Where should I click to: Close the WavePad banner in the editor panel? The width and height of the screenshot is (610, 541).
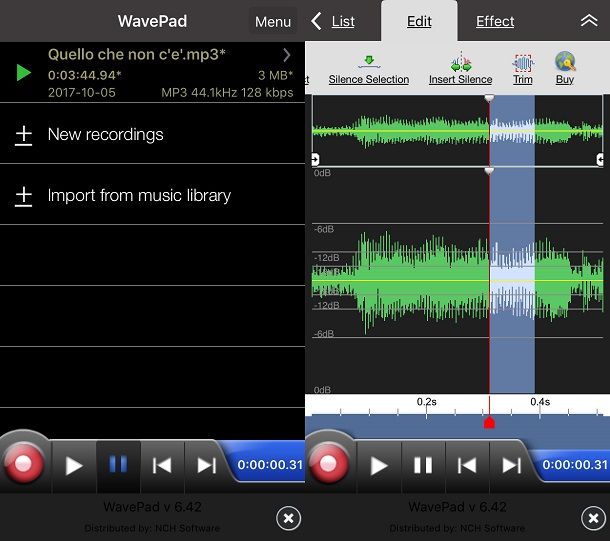[593, 518]
